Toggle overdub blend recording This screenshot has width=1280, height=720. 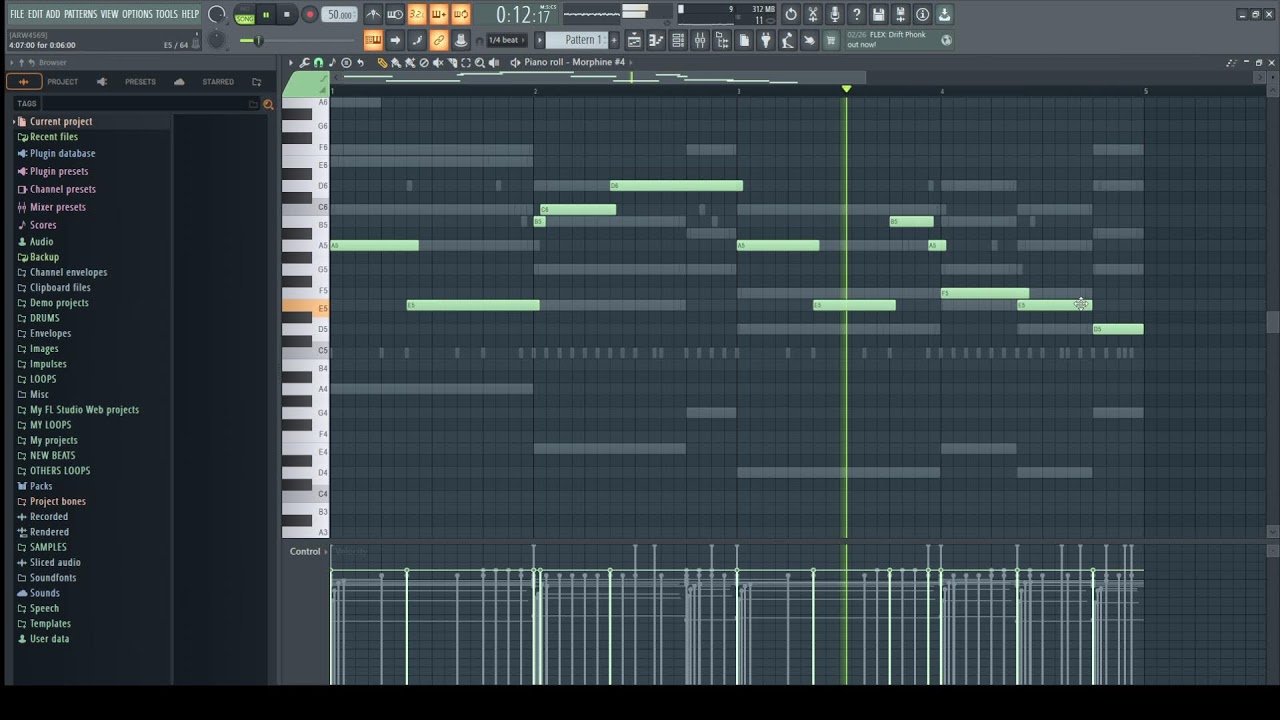439,15
